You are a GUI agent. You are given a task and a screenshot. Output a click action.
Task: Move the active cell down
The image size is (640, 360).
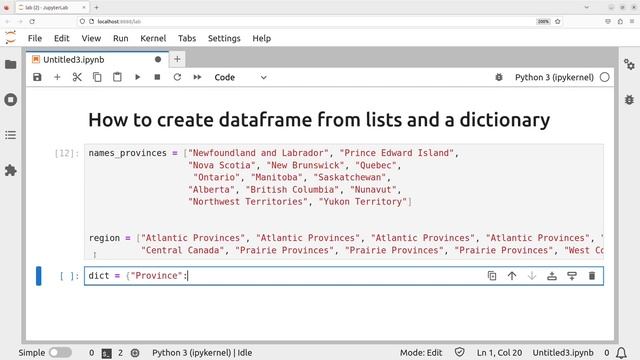pyautogui.click(x=532, y=276)
